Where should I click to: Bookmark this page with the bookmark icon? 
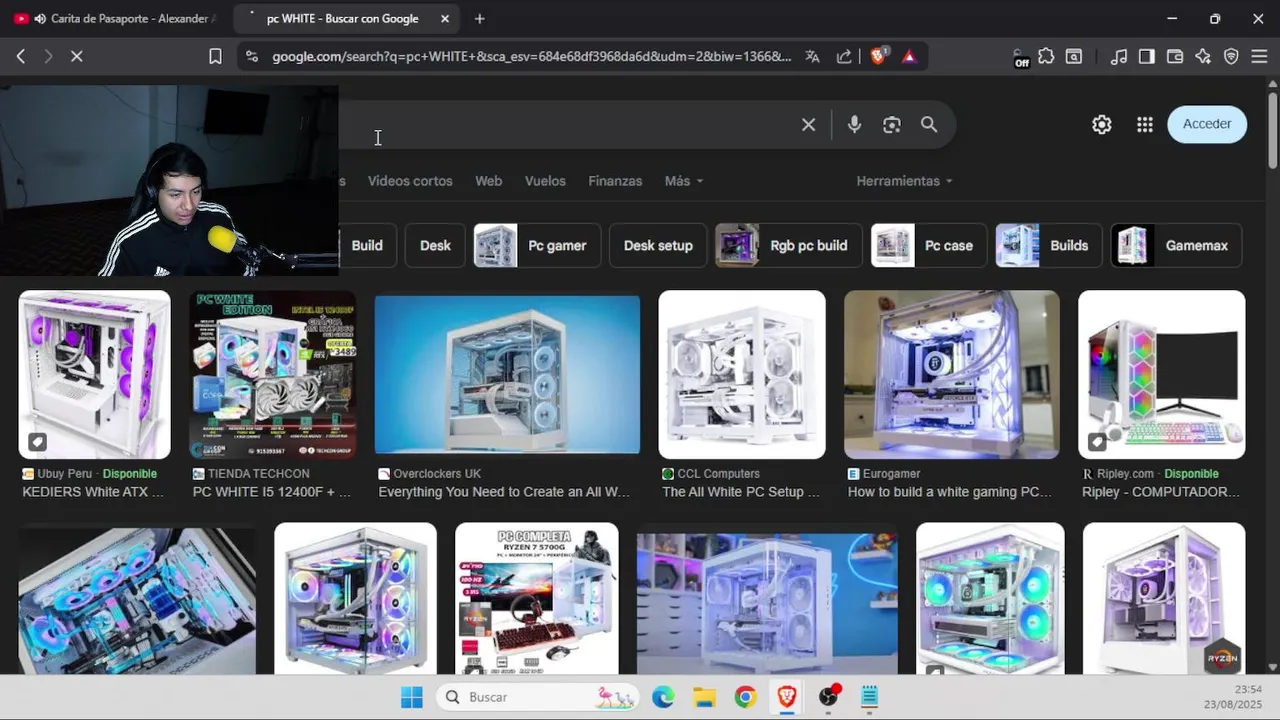(x=215, y=57)
